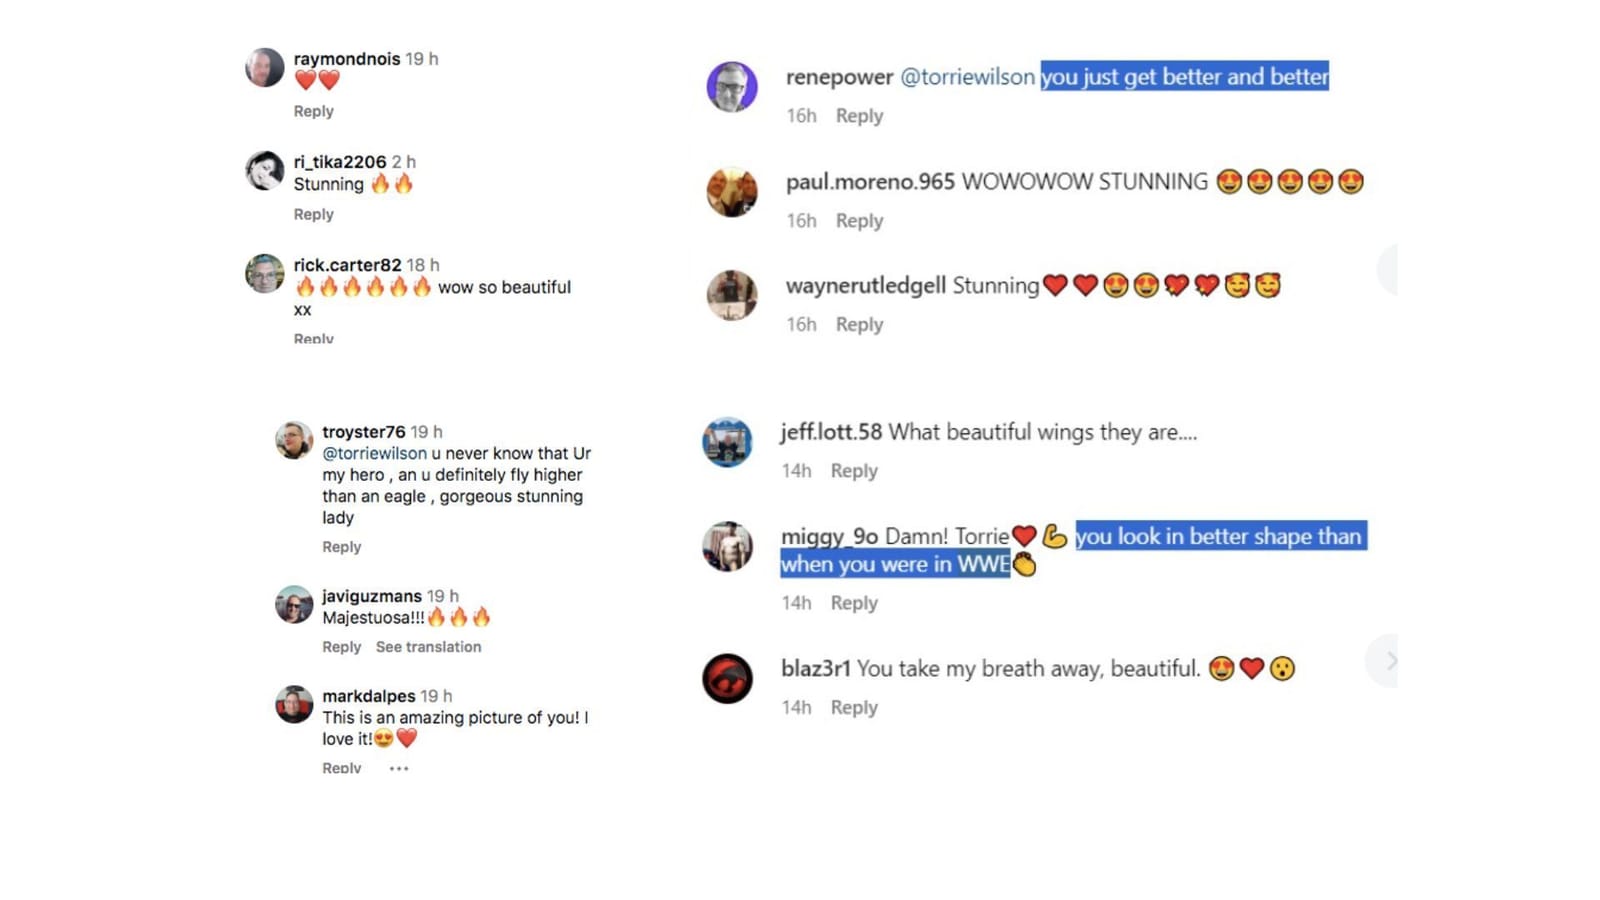Screen dimensions: 1600x900
Task: Reply to renepower's comment
Action: pyautogui.click(x=859, y=116)
